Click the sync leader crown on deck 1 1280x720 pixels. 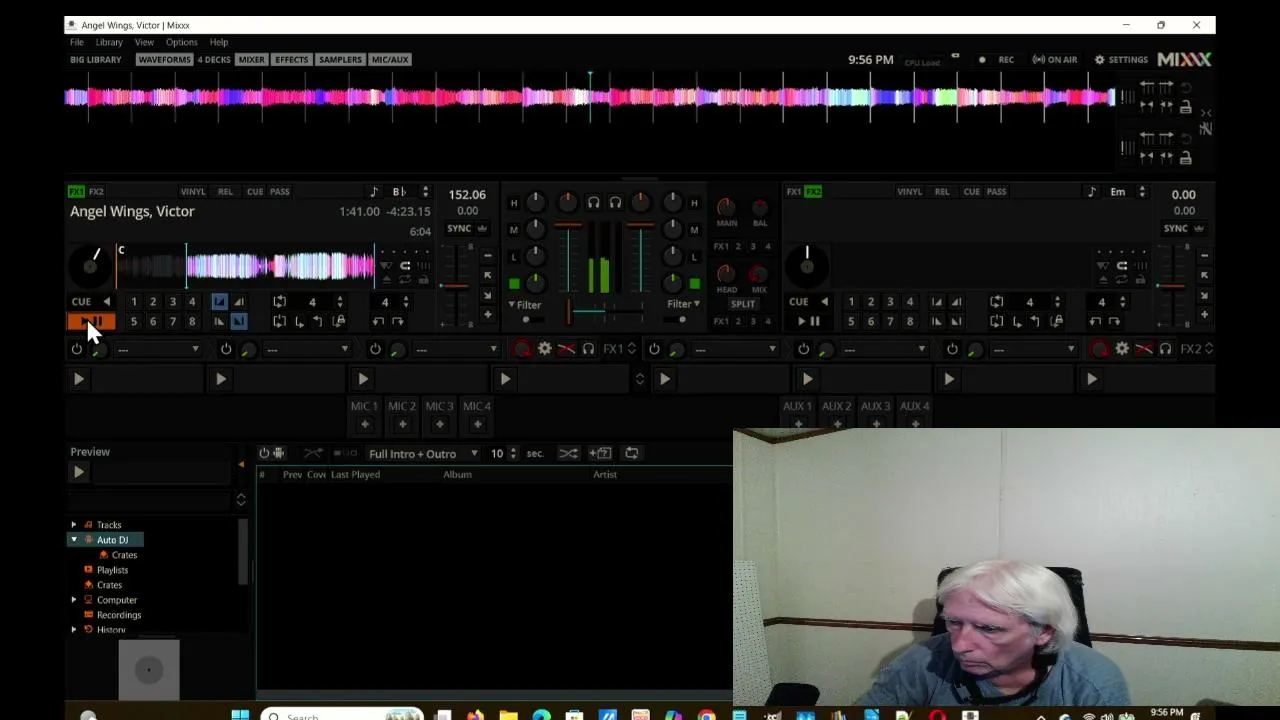pyautogui.click(x=482, y=228)
